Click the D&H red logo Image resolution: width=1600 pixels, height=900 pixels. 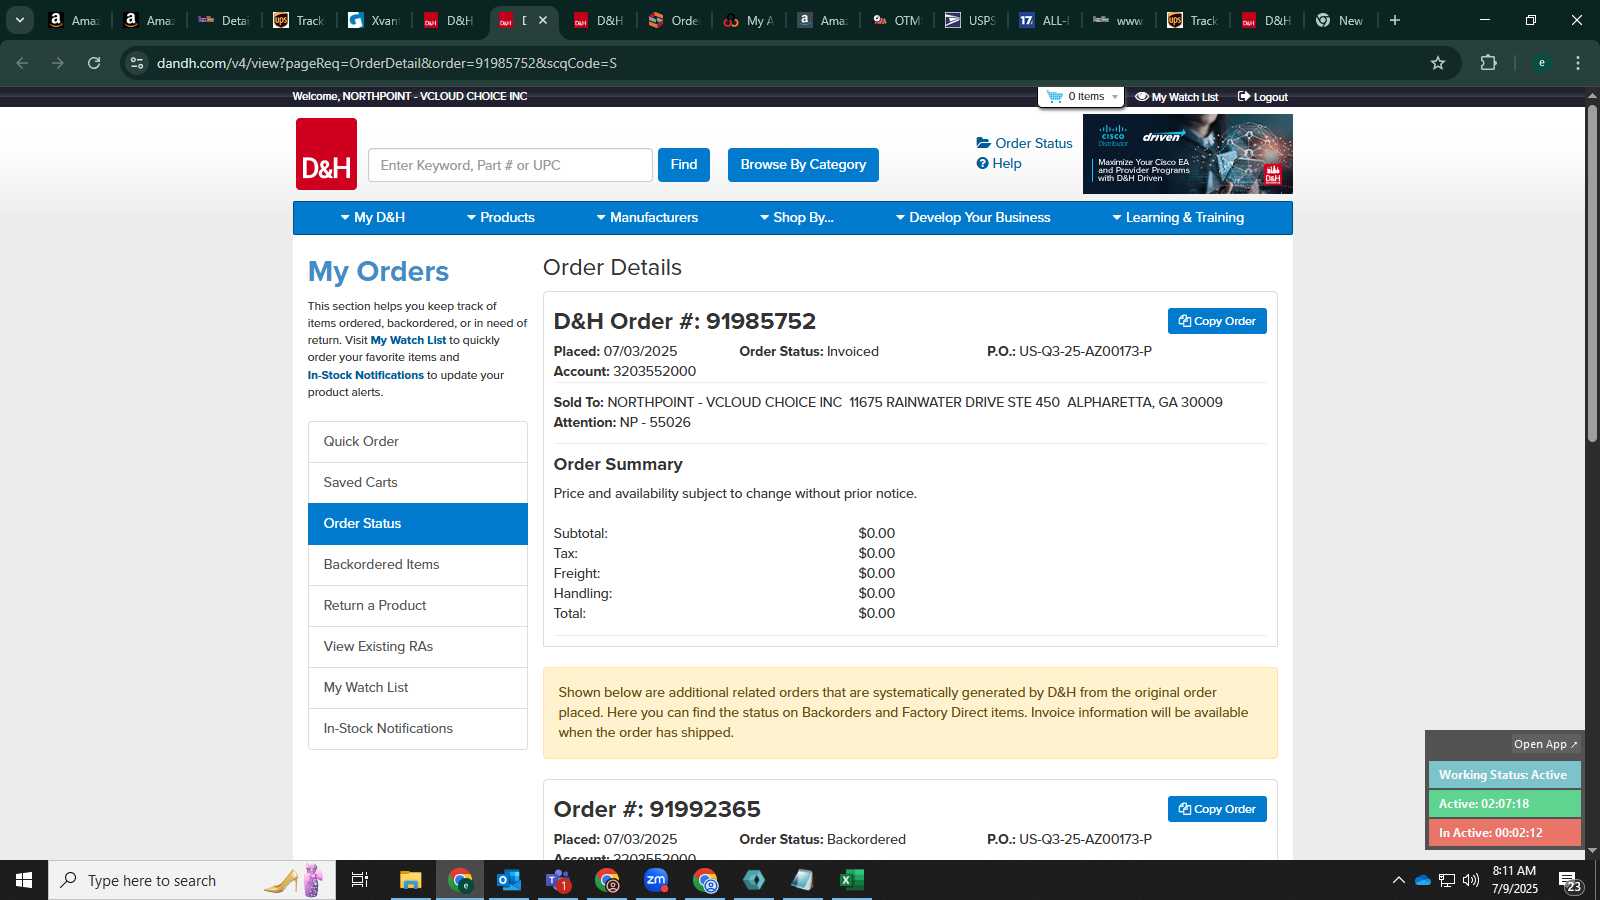(326, 154)
